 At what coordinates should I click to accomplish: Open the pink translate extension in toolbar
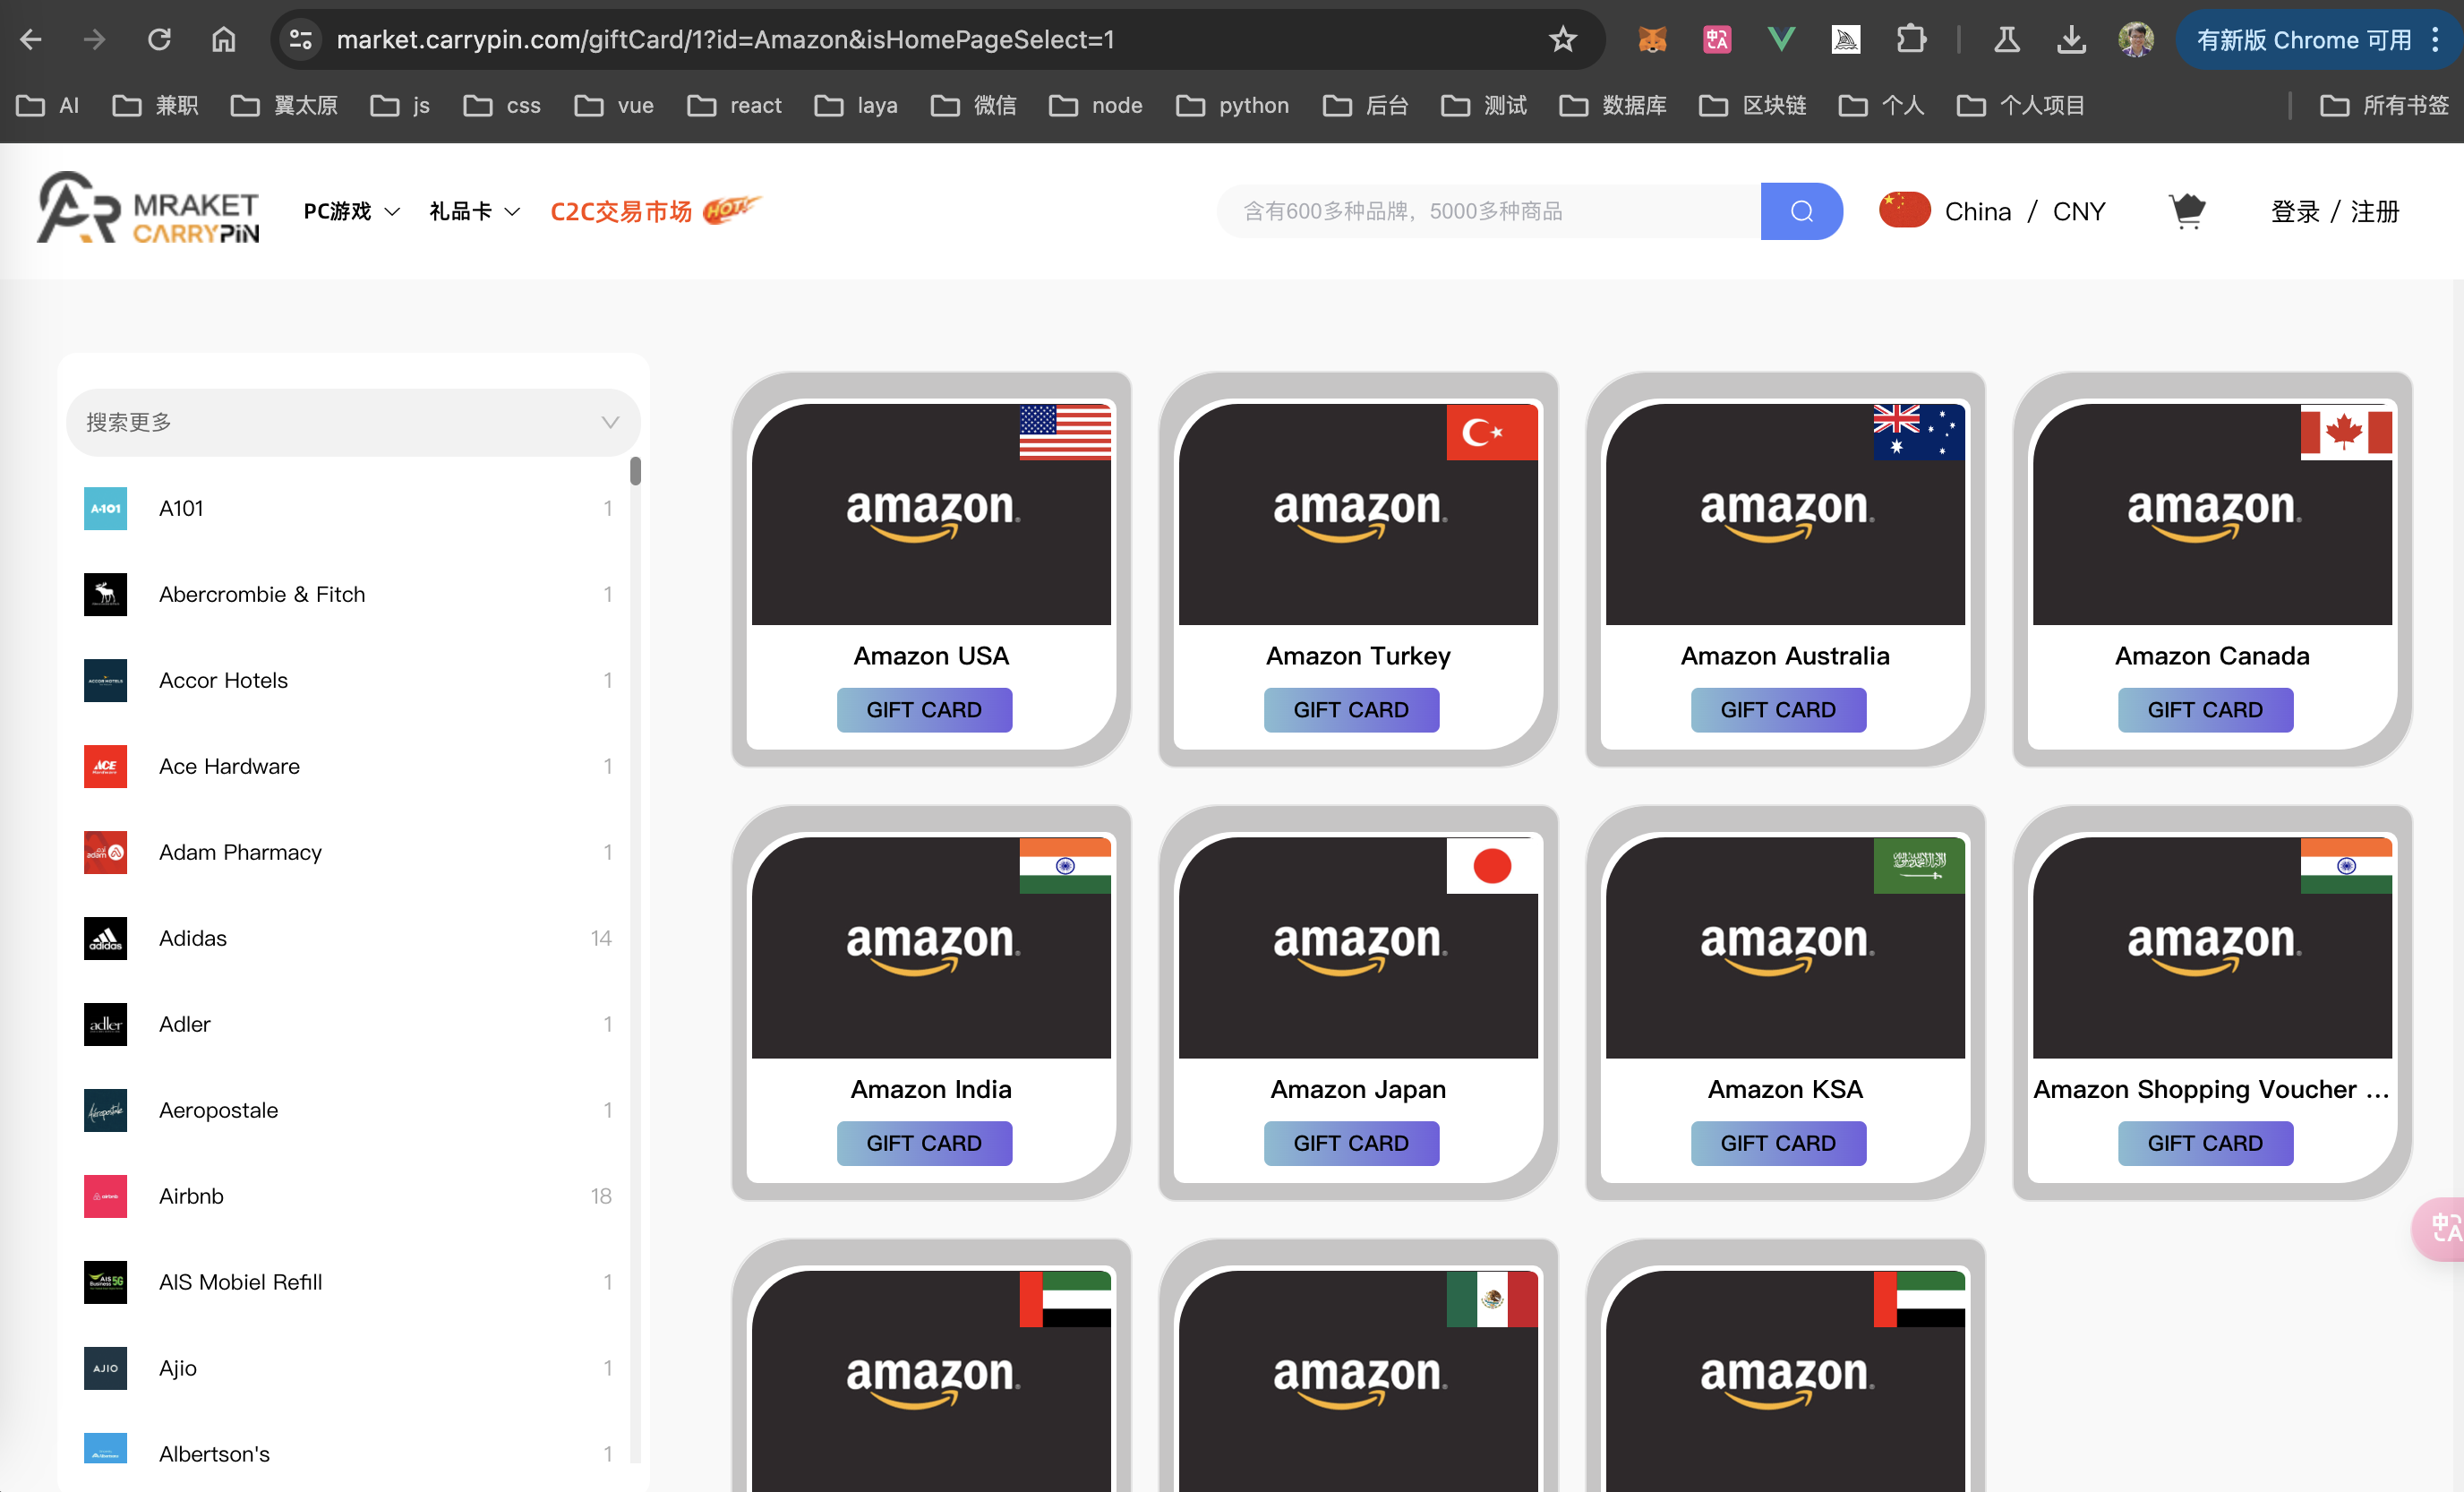1717,40
